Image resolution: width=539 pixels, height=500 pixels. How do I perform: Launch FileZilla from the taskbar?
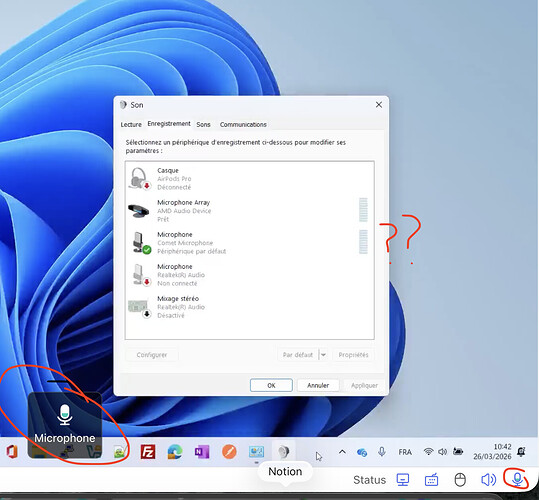(148, 452)
